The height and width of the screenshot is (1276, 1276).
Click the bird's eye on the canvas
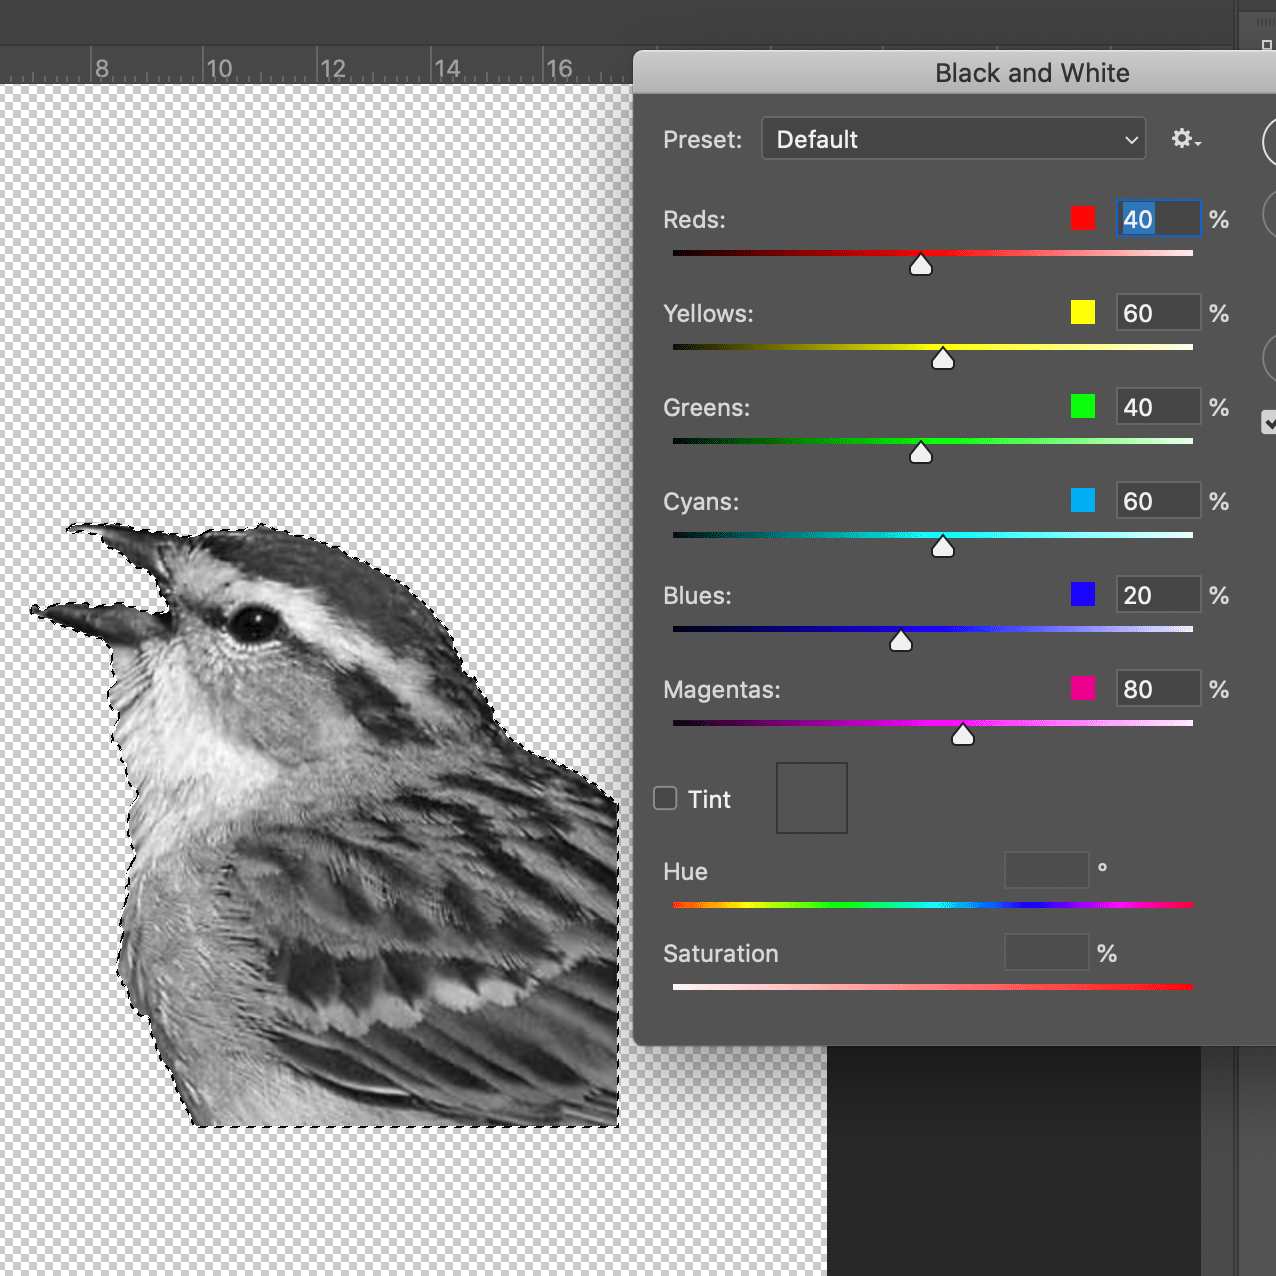(x=253, y=624)
